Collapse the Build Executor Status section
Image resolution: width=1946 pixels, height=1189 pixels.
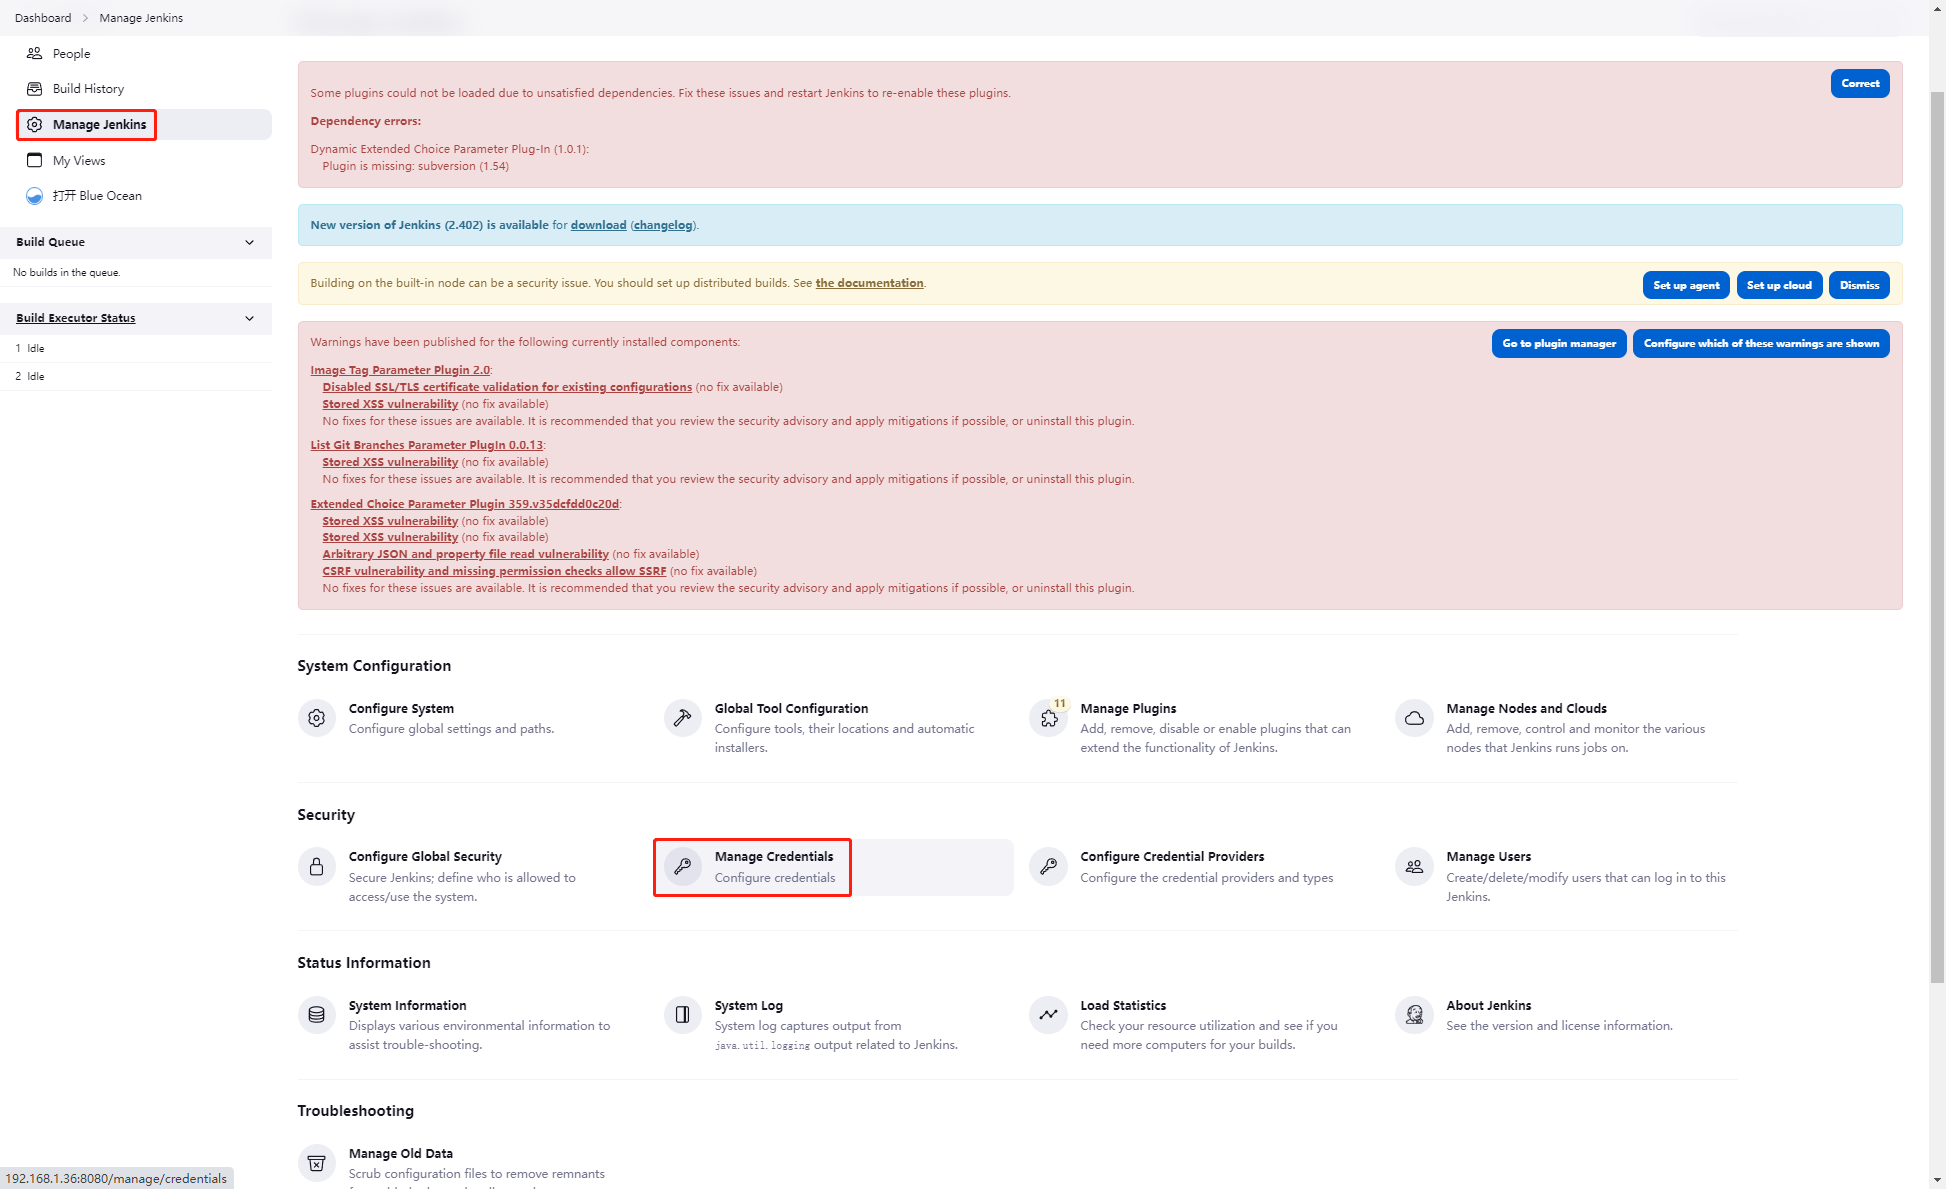point(249,318)
